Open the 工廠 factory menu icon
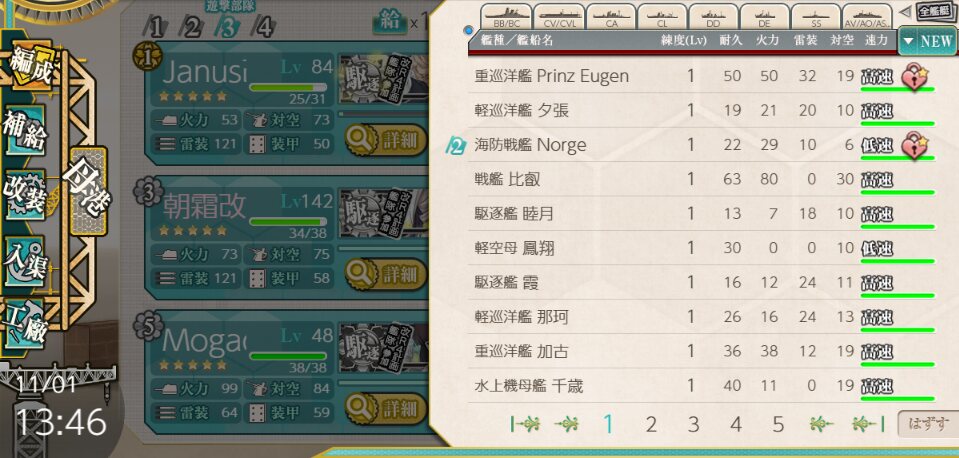The image size is (959, 458). point(24,323)
